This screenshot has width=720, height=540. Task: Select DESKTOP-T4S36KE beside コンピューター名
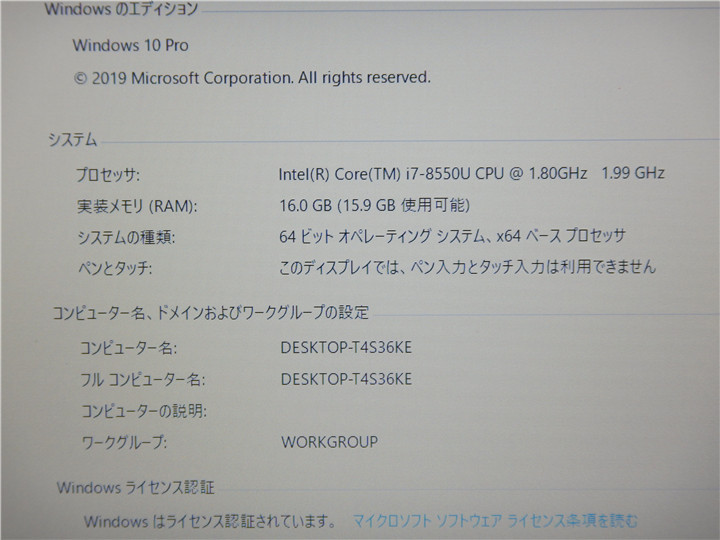346,348
